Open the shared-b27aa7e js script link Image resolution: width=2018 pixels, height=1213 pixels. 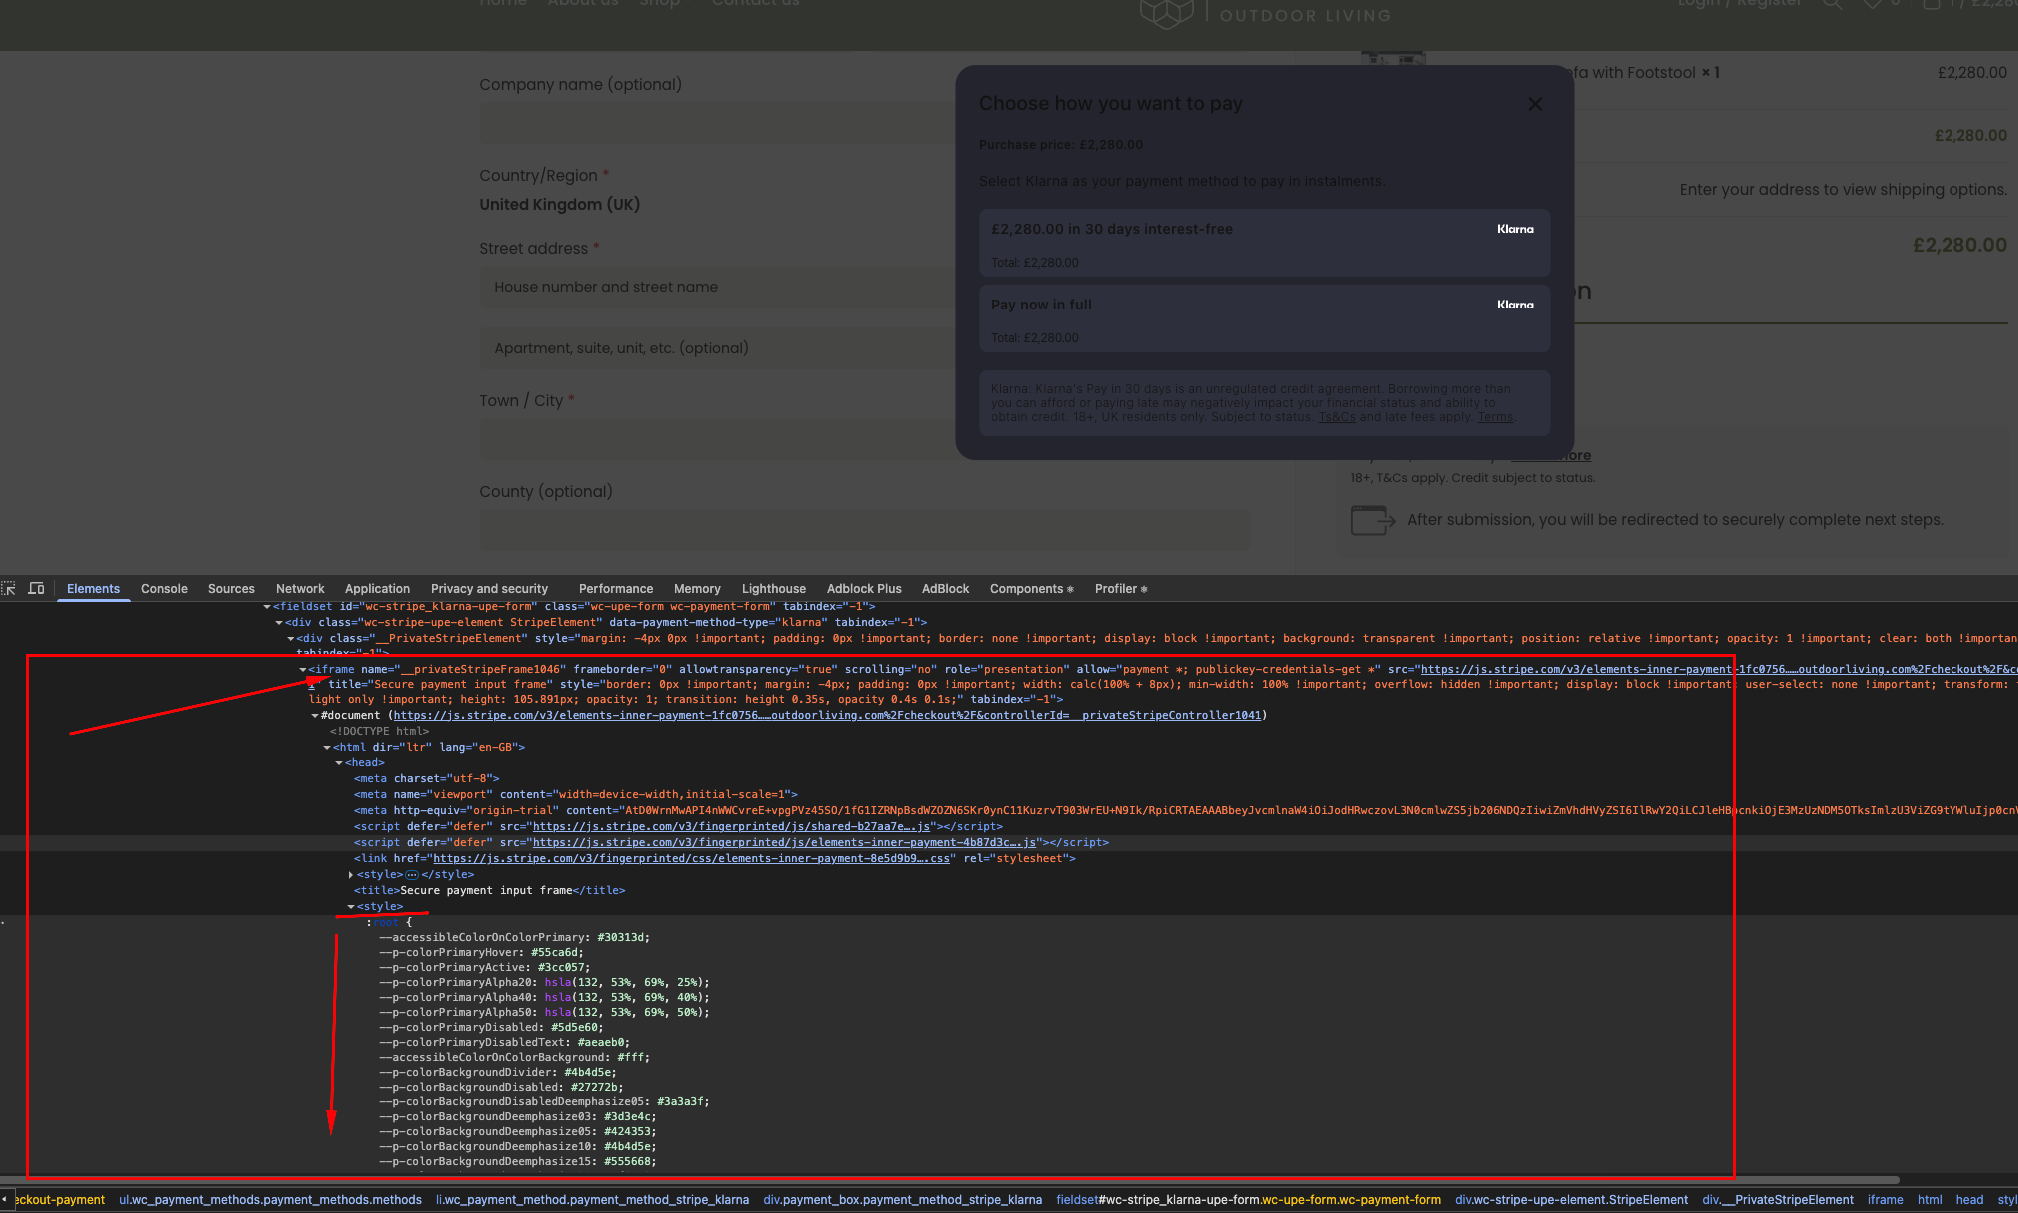[732, 827]
